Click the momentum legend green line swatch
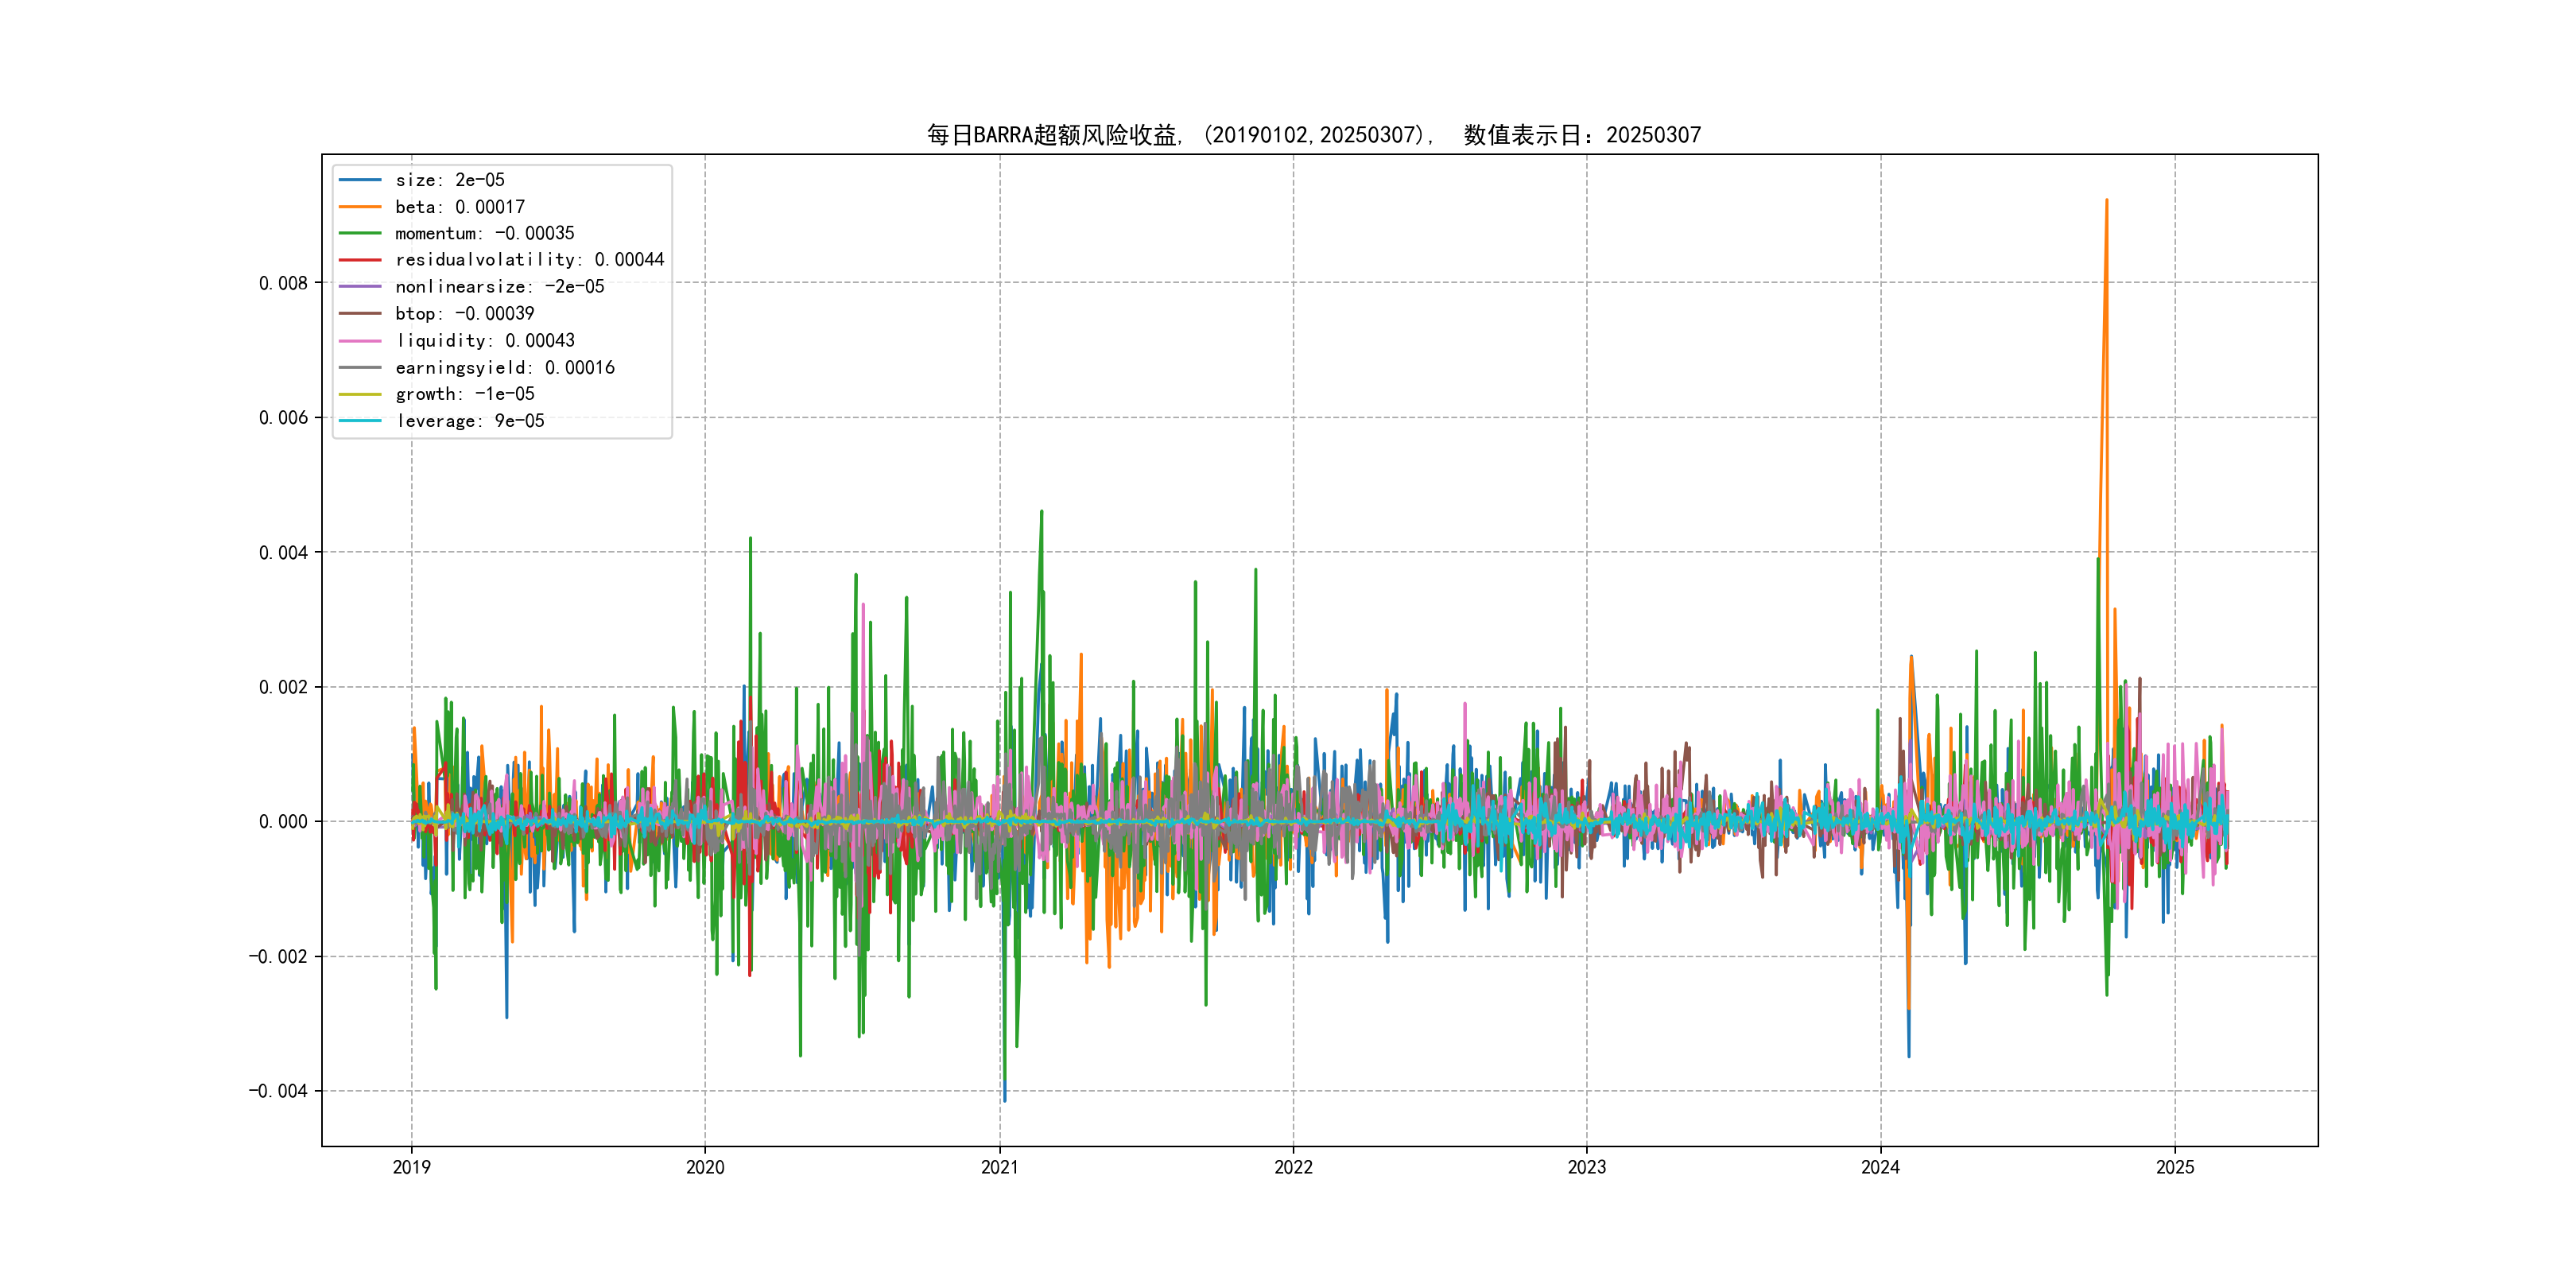The height and width of the screenshot is (1288, 2576). pos(360,233)
